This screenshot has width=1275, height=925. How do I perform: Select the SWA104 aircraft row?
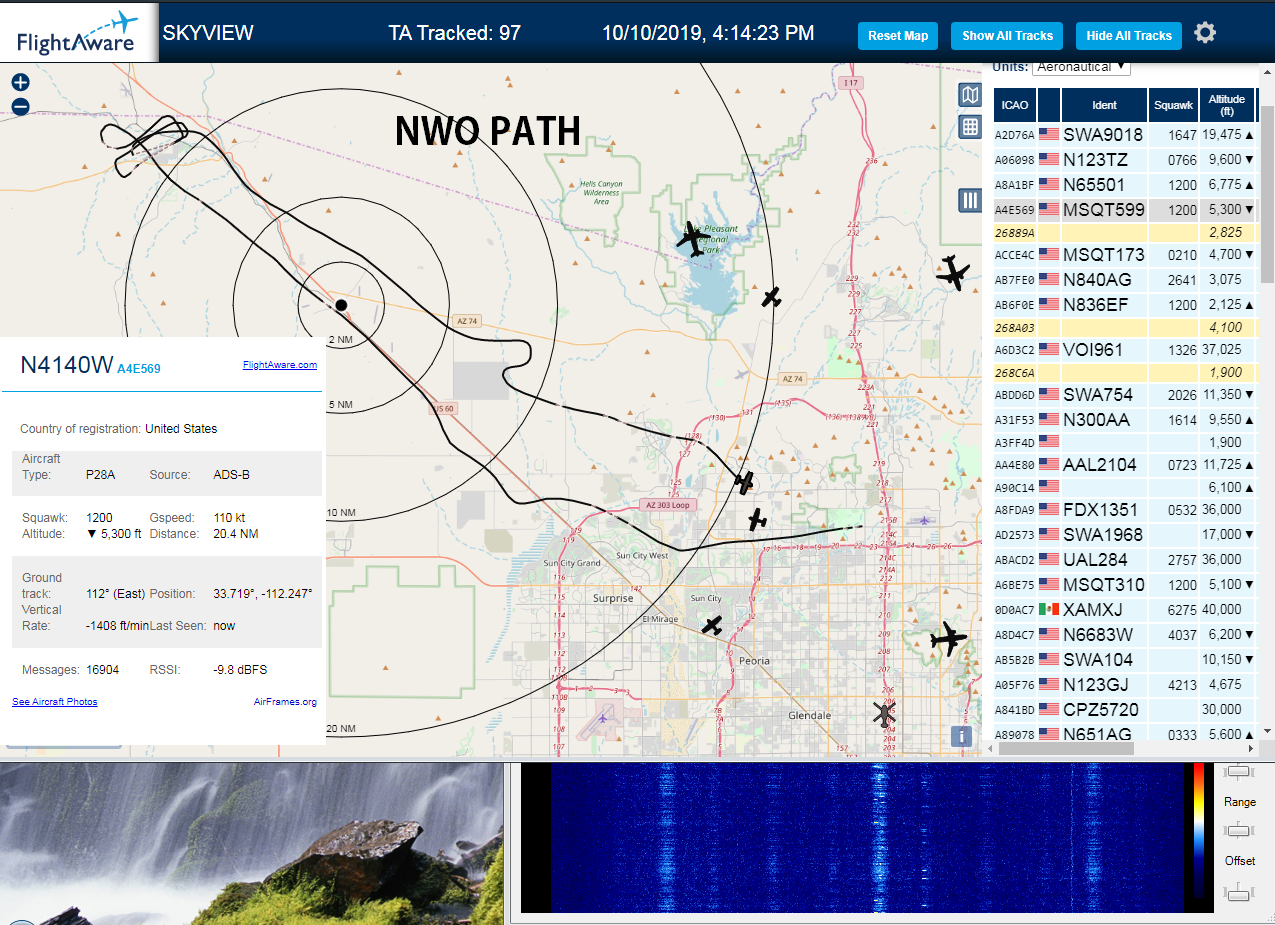1124,659
